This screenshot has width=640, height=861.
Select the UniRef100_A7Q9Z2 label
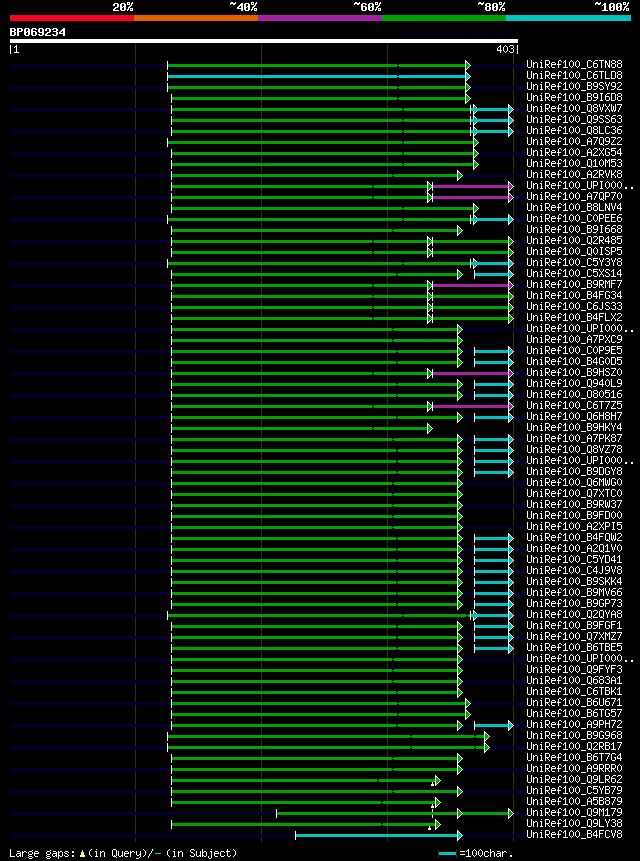(574, 141)
